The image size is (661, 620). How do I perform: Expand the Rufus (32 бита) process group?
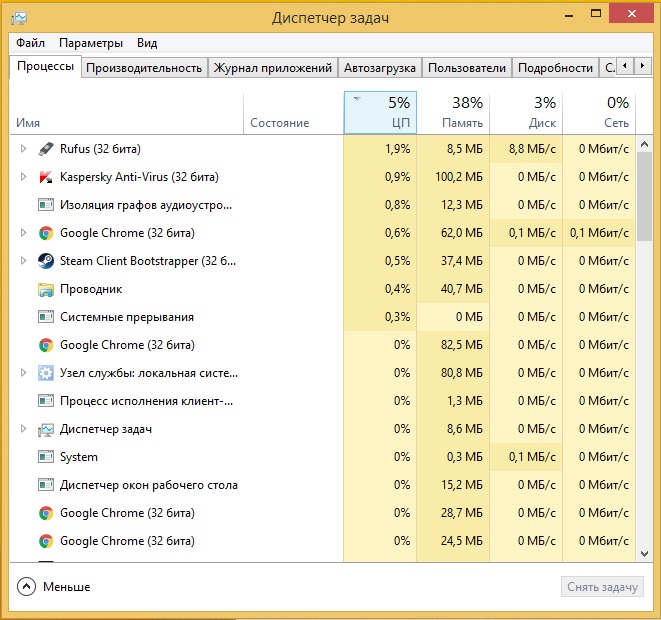[x=24, y=149]
